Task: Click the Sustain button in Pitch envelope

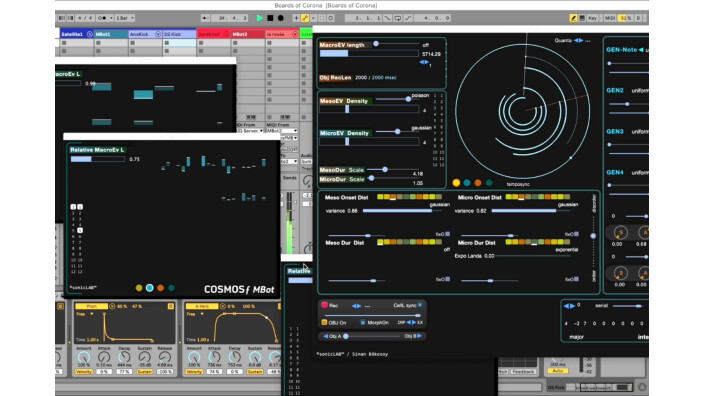Action: (x=144, y=372)
